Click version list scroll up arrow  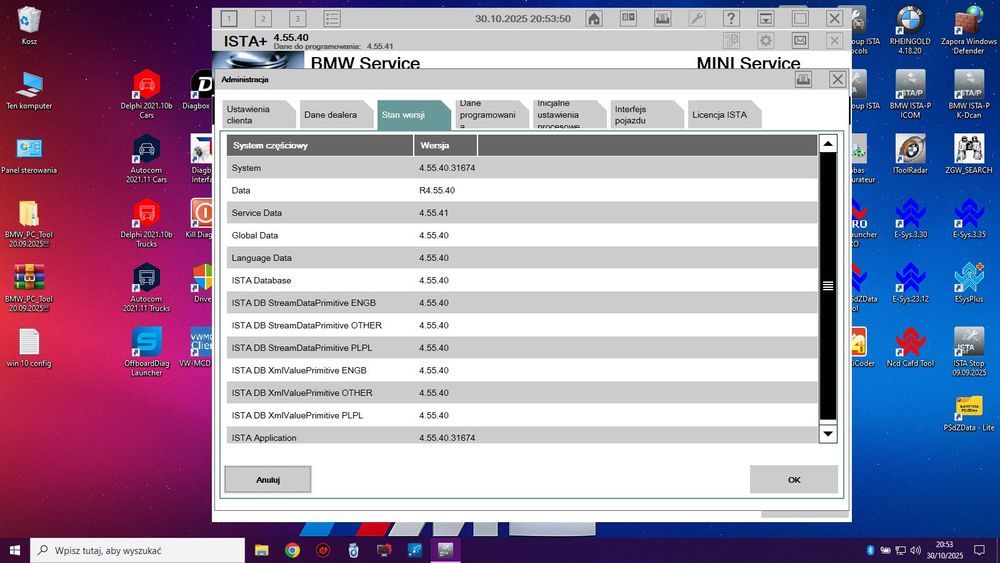pyautogui.click(x=828, y=143)
